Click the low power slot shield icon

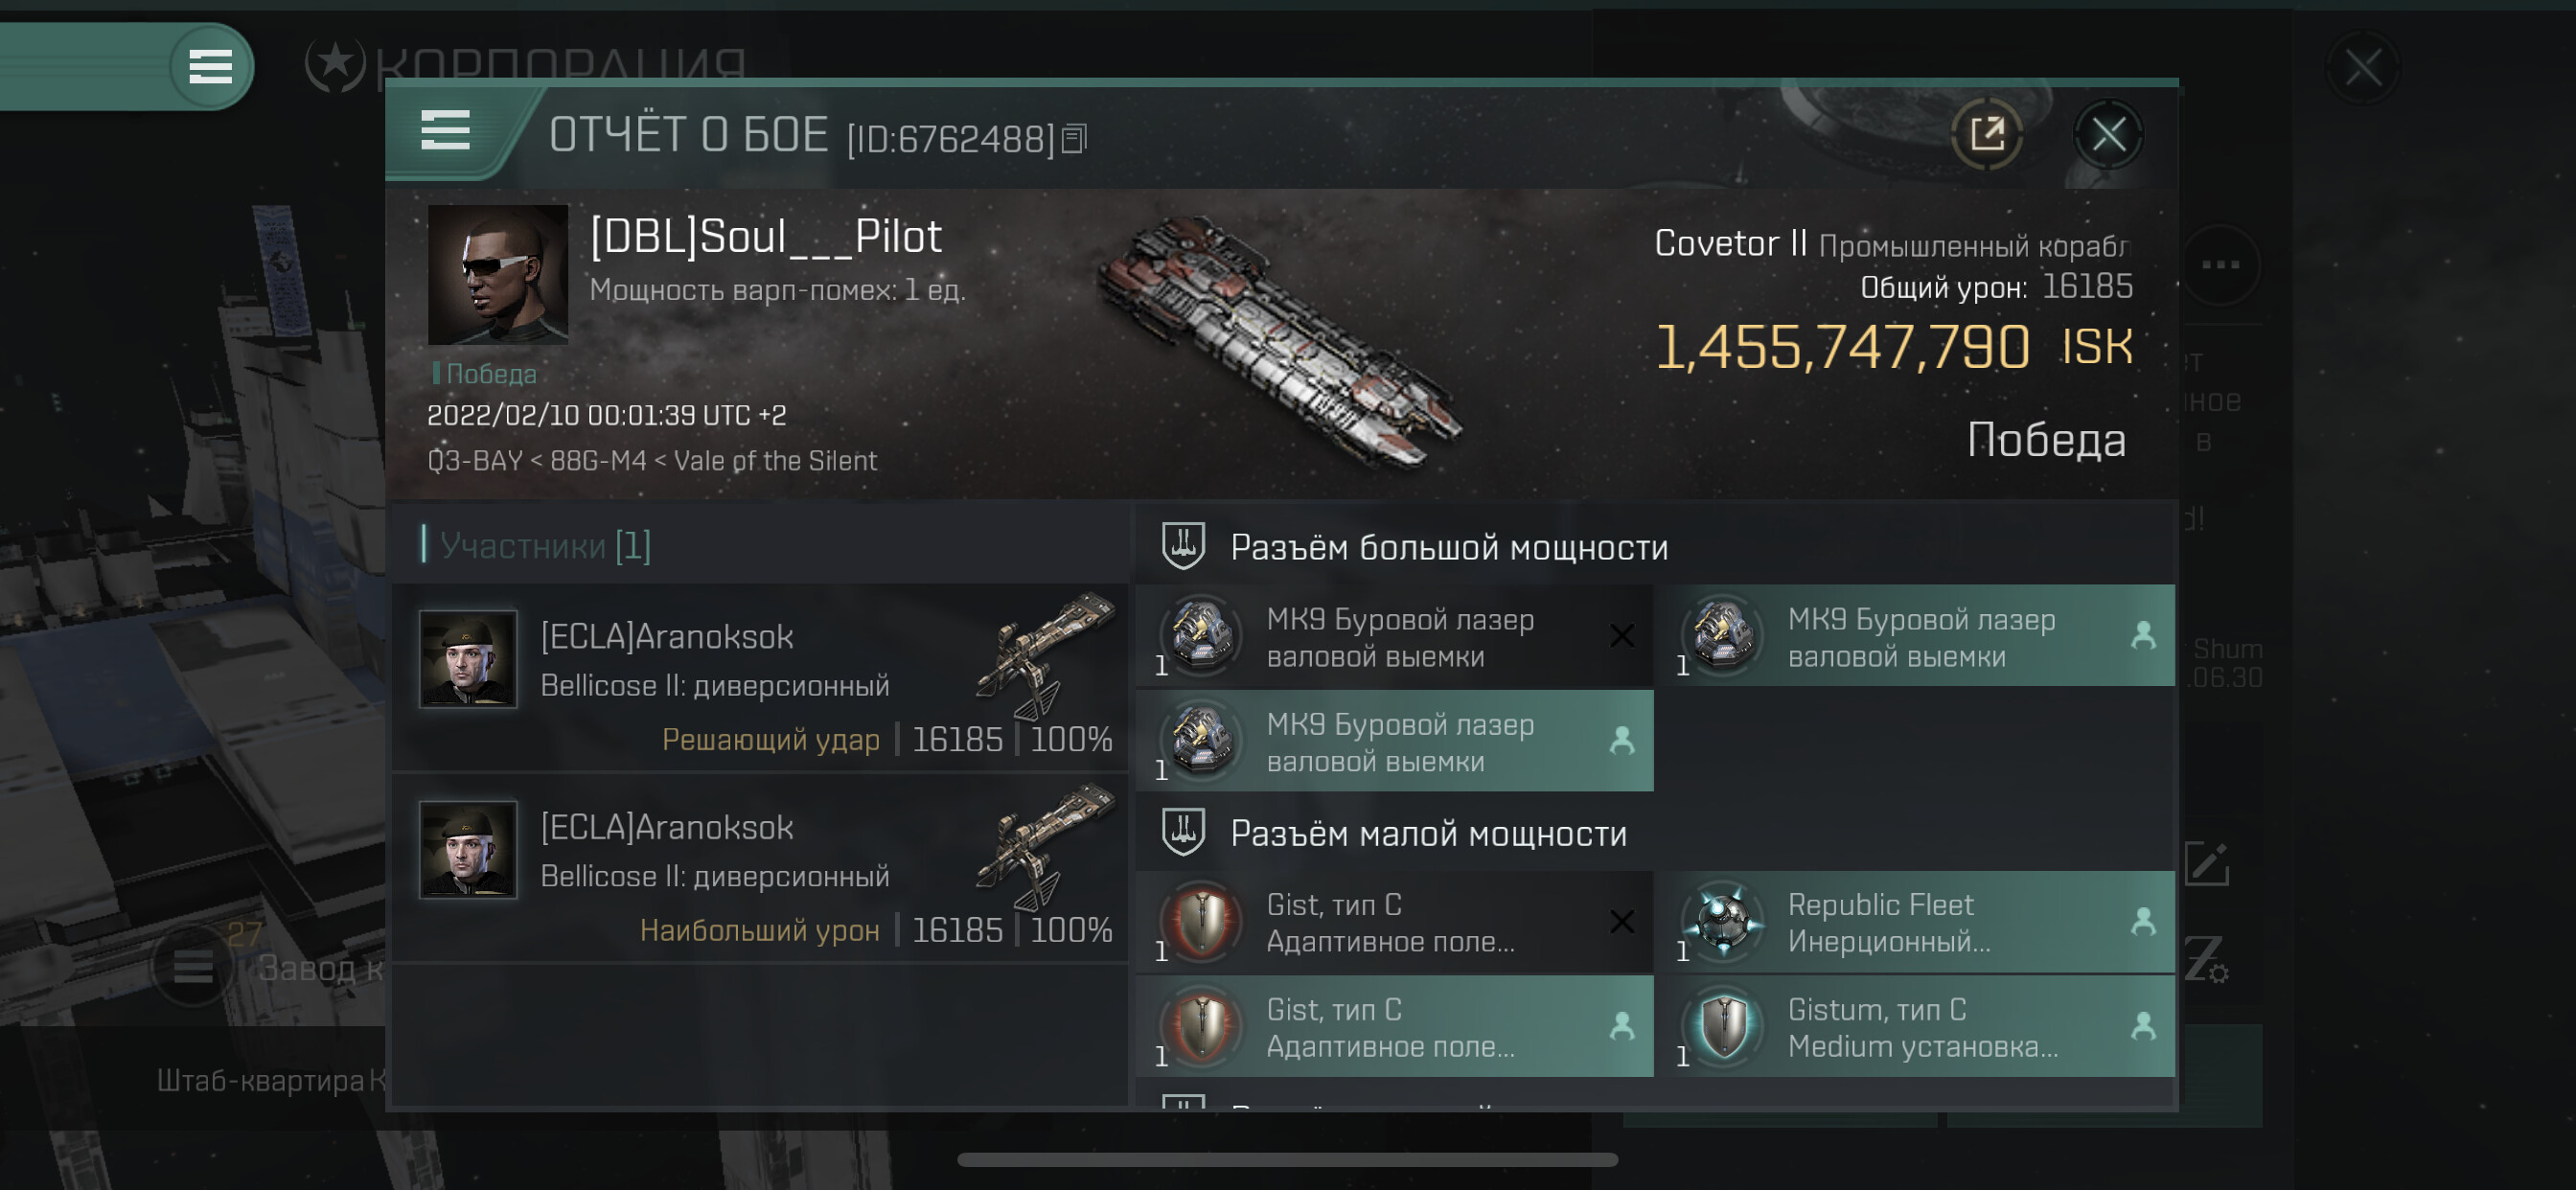1183,832
